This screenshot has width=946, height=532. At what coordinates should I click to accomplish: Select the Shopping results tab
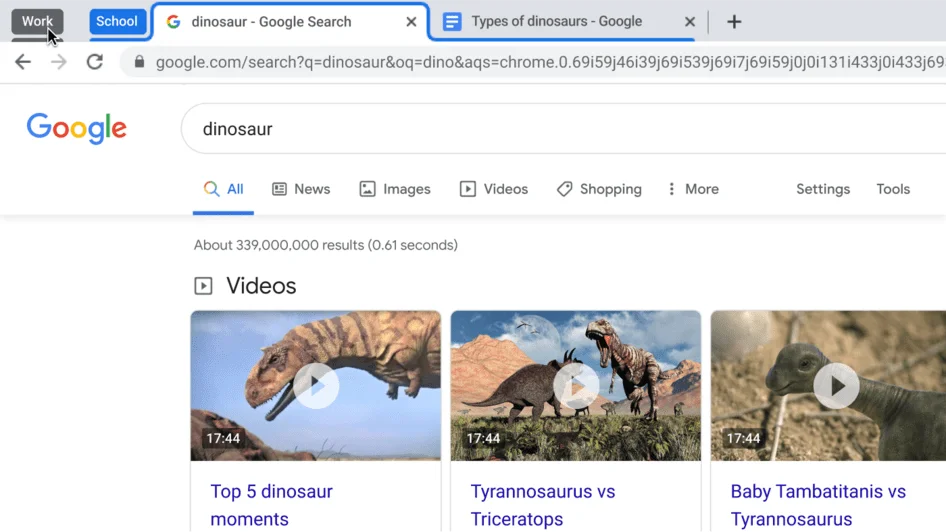(x=599, y=189)
